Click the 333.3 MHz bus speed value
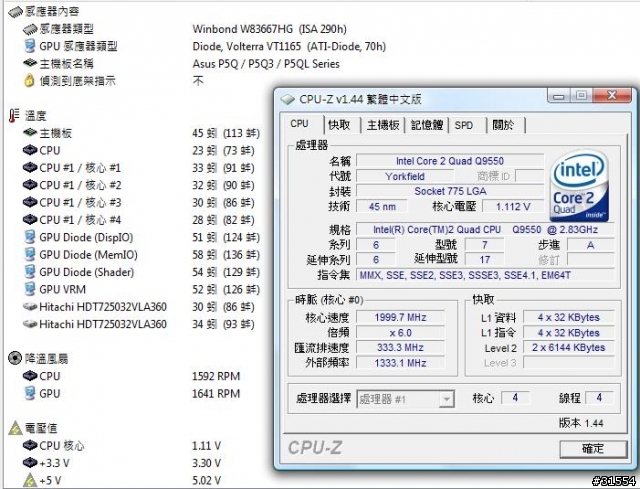Viewport: 640px width, 489px height. pyautogui.click(x=400, y=347)
